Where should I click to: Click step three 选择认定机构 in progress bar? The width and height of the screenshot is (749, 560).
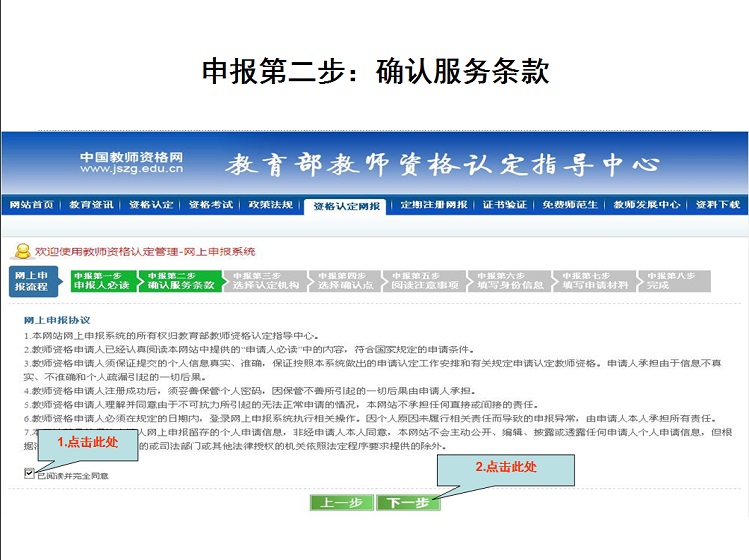pyautogui.click(x=265, y=281)
